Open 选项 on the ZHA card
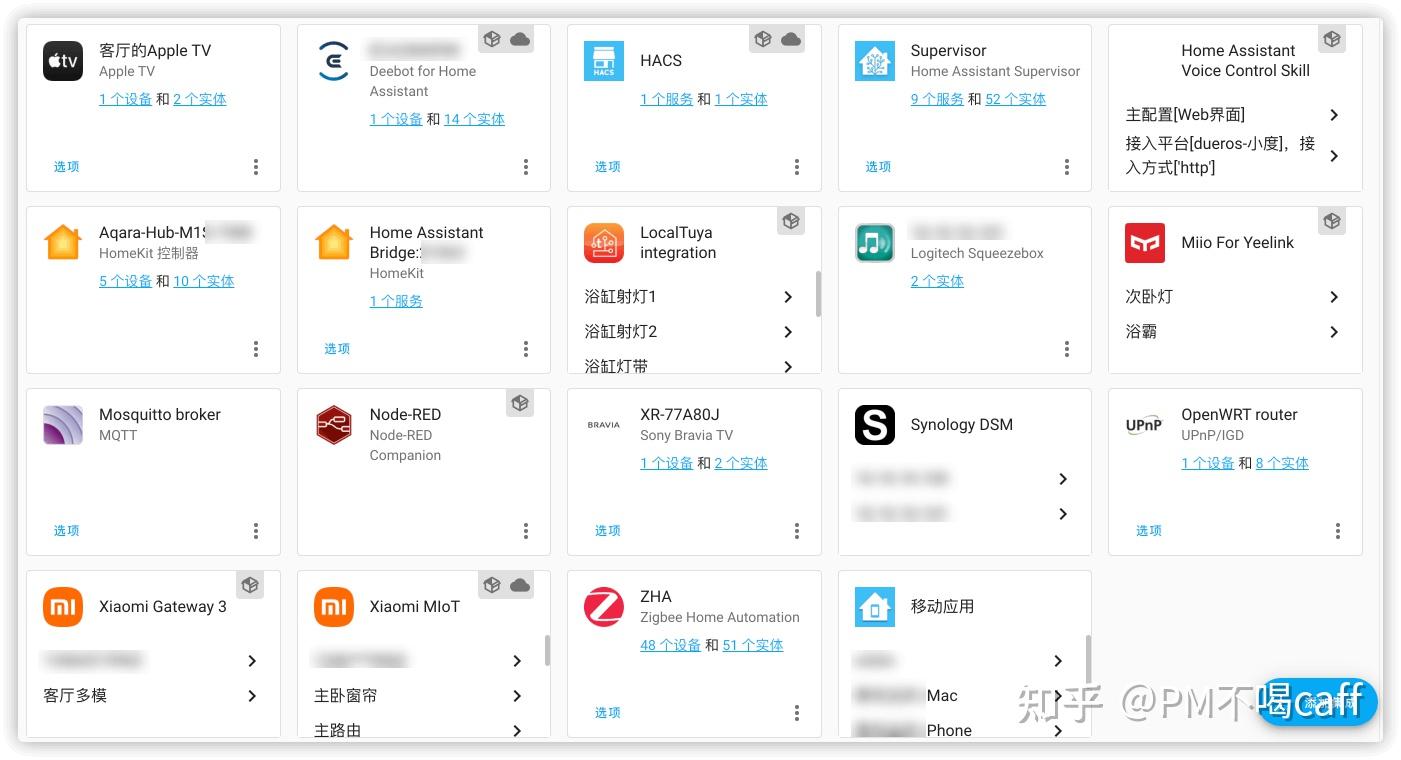1401x760 pixels. 608,713
